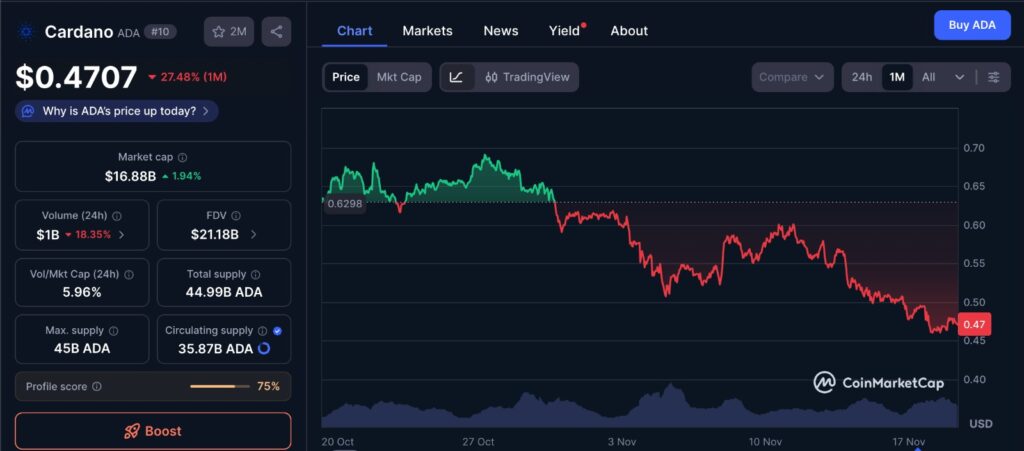Screen dimensions: 1024x451
Task: Click the 27 Oct date axis label
Action: click(x=478, y=442)
